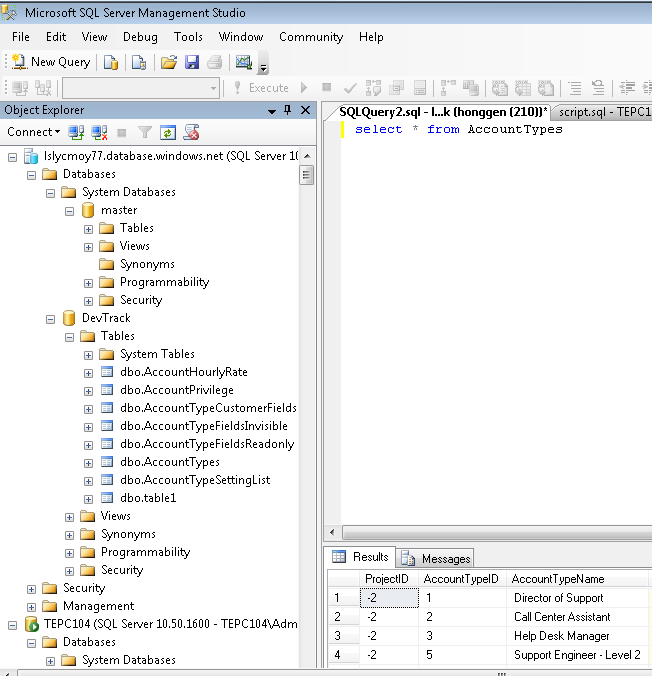Click the Refresh icon in Object Explorer
The width and height of the screenshot is (652, 676).
tap(168, 133)
